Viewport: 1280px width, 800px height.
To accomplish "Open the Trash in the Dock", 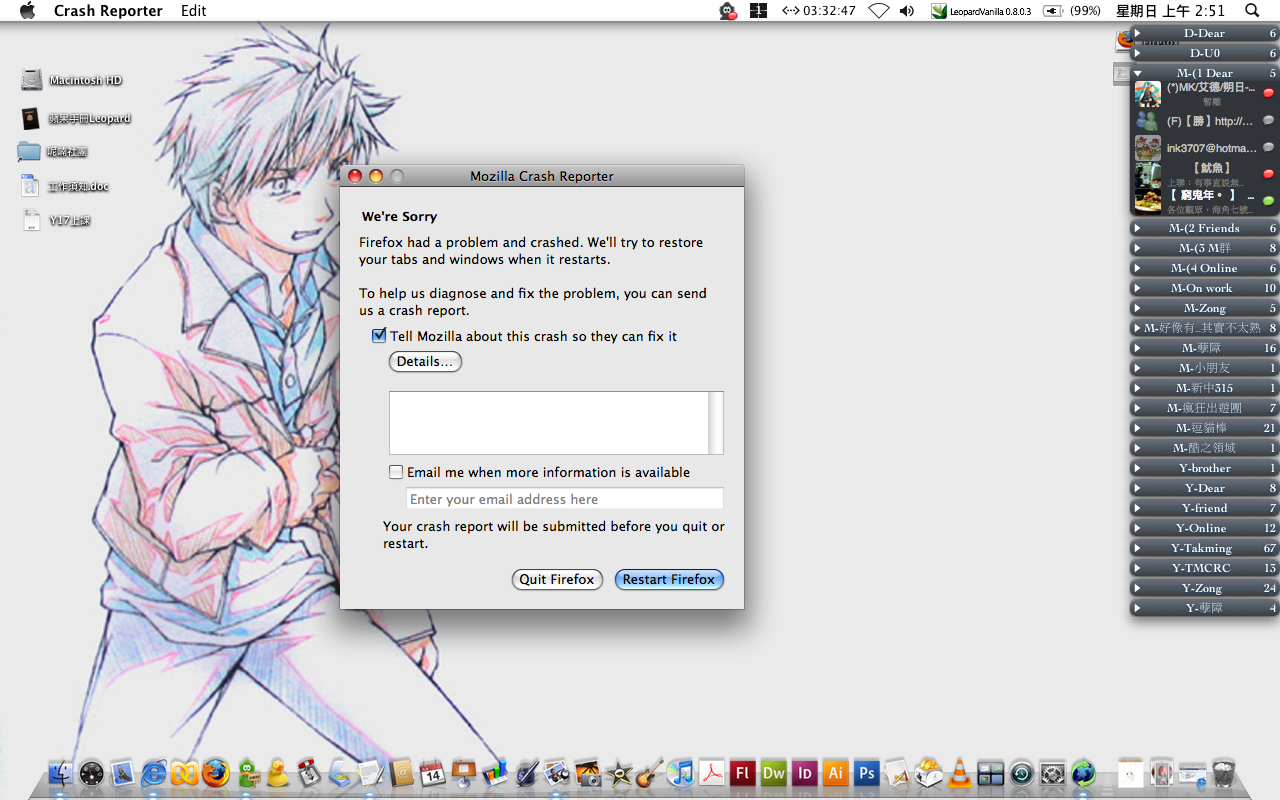I will (x=1223, y=773).
